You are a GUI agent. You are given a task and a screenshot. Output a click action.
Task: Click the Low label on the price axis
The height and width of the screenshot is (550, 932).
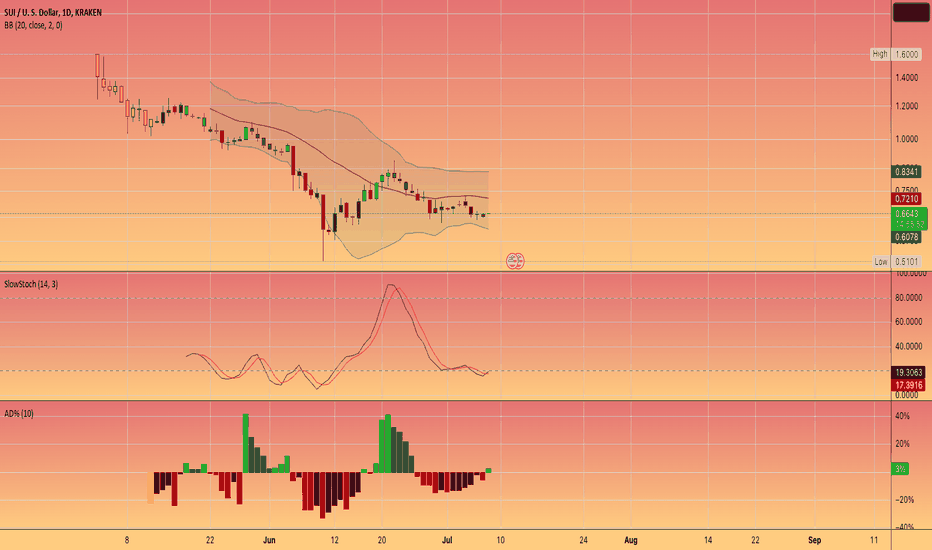click(x=881, y=262)
